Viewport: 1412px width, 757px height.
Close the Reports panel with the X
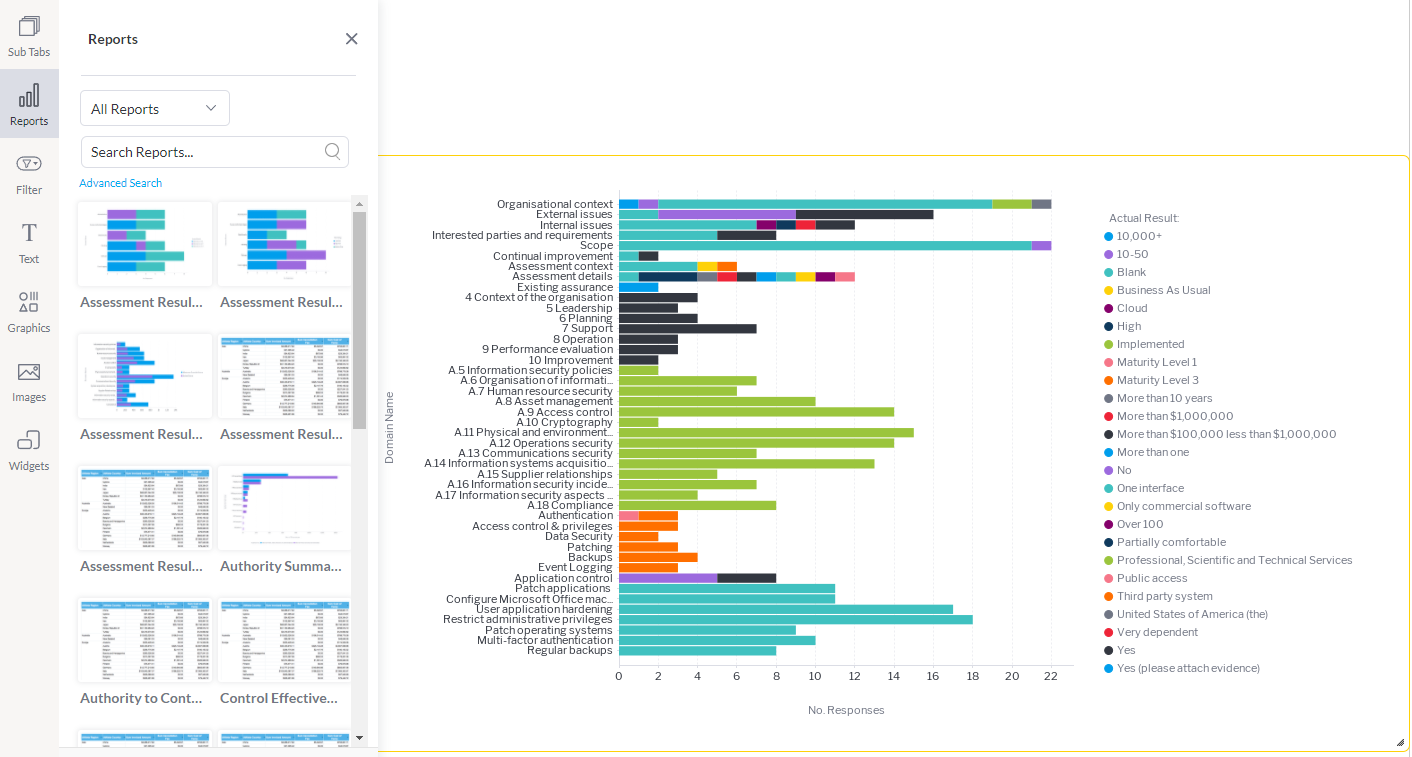point(351,39)
